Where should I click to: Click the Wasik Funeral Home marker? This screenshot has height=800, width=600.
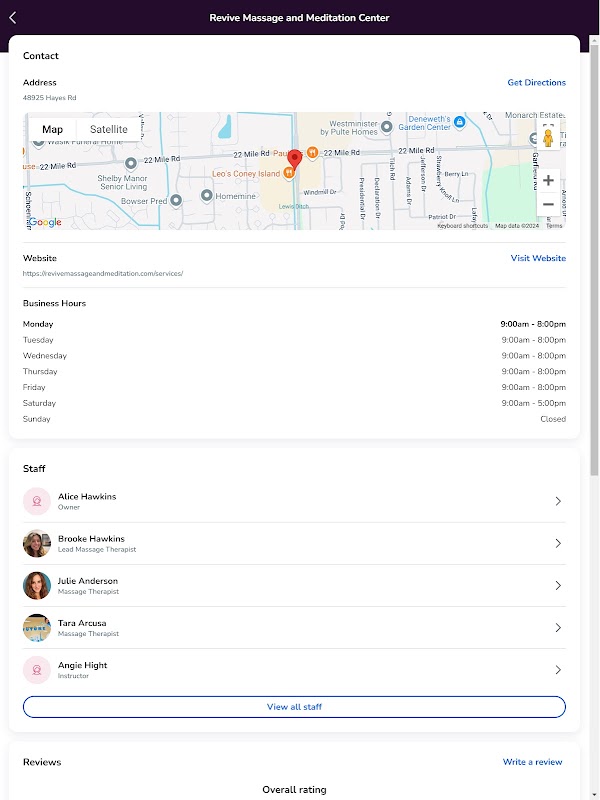[x=39, y=143]
